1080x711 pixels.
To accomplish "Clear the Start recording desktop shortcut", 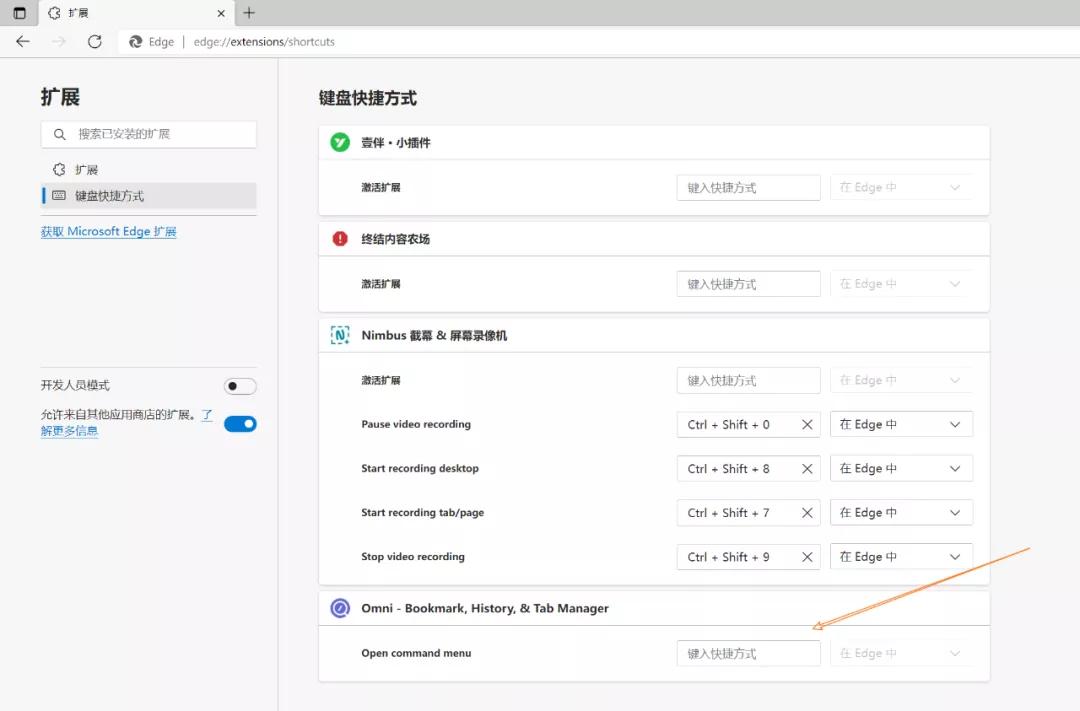I will (x=807, y=469).
